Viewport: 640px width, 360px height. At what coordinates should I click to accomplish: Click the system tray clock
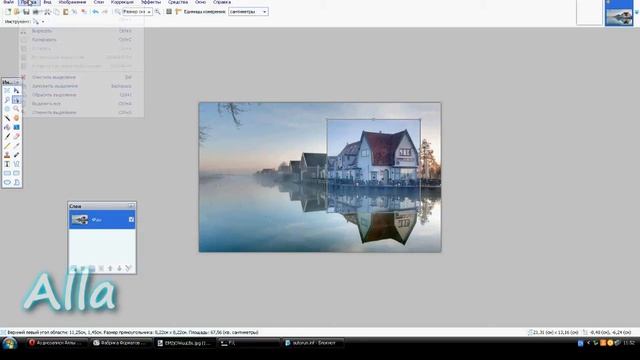click(629, 343)
